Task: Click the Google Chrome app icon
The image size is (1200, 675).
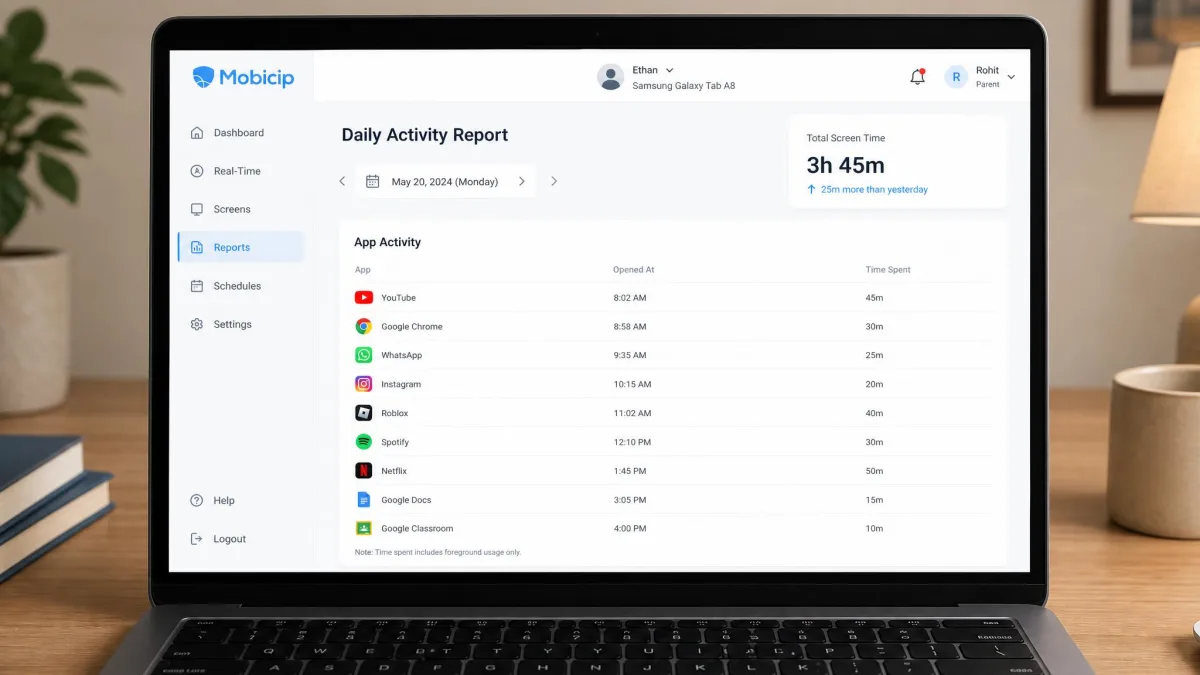Action: click(364, 326)
